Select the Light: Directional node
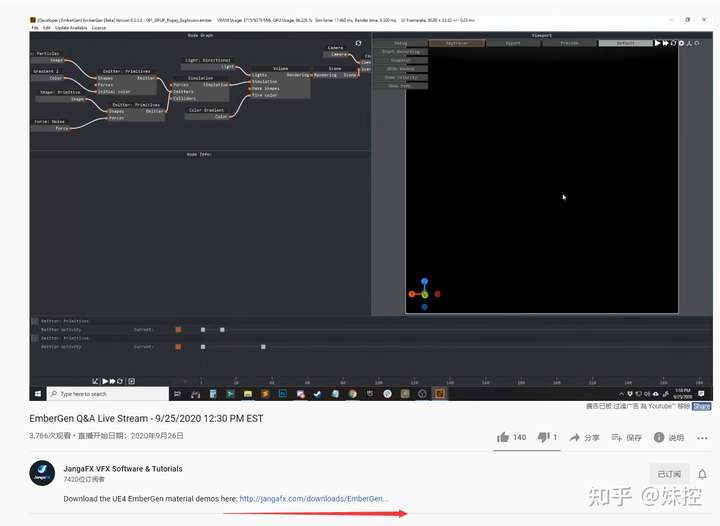The width and height of the screenshot is (720, 526). tap(209, 64)
